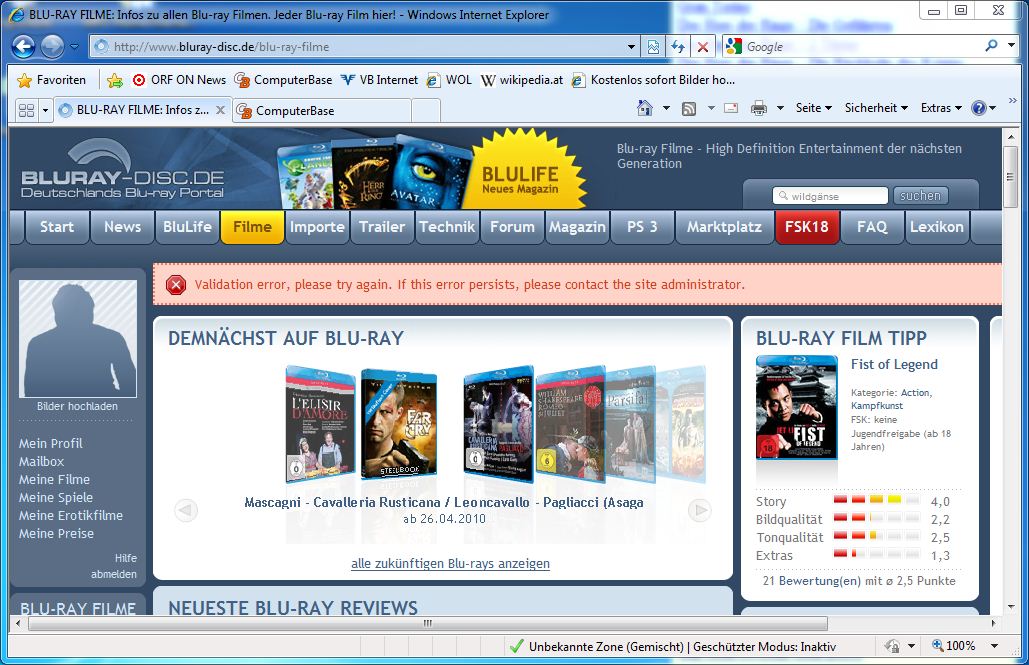
Task: Click the Home page icon
Action: click(x=644, y=108)
